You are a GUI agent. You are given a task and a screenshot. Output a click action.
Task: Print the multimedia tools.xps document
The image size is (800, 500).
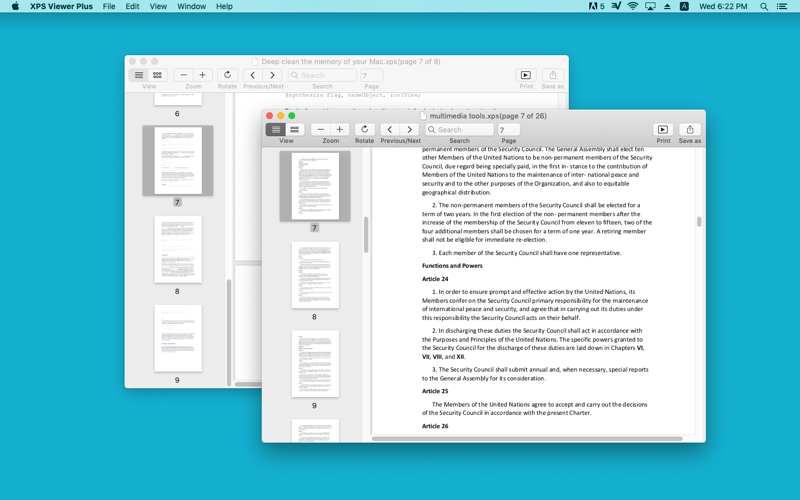tap(663, 130)
